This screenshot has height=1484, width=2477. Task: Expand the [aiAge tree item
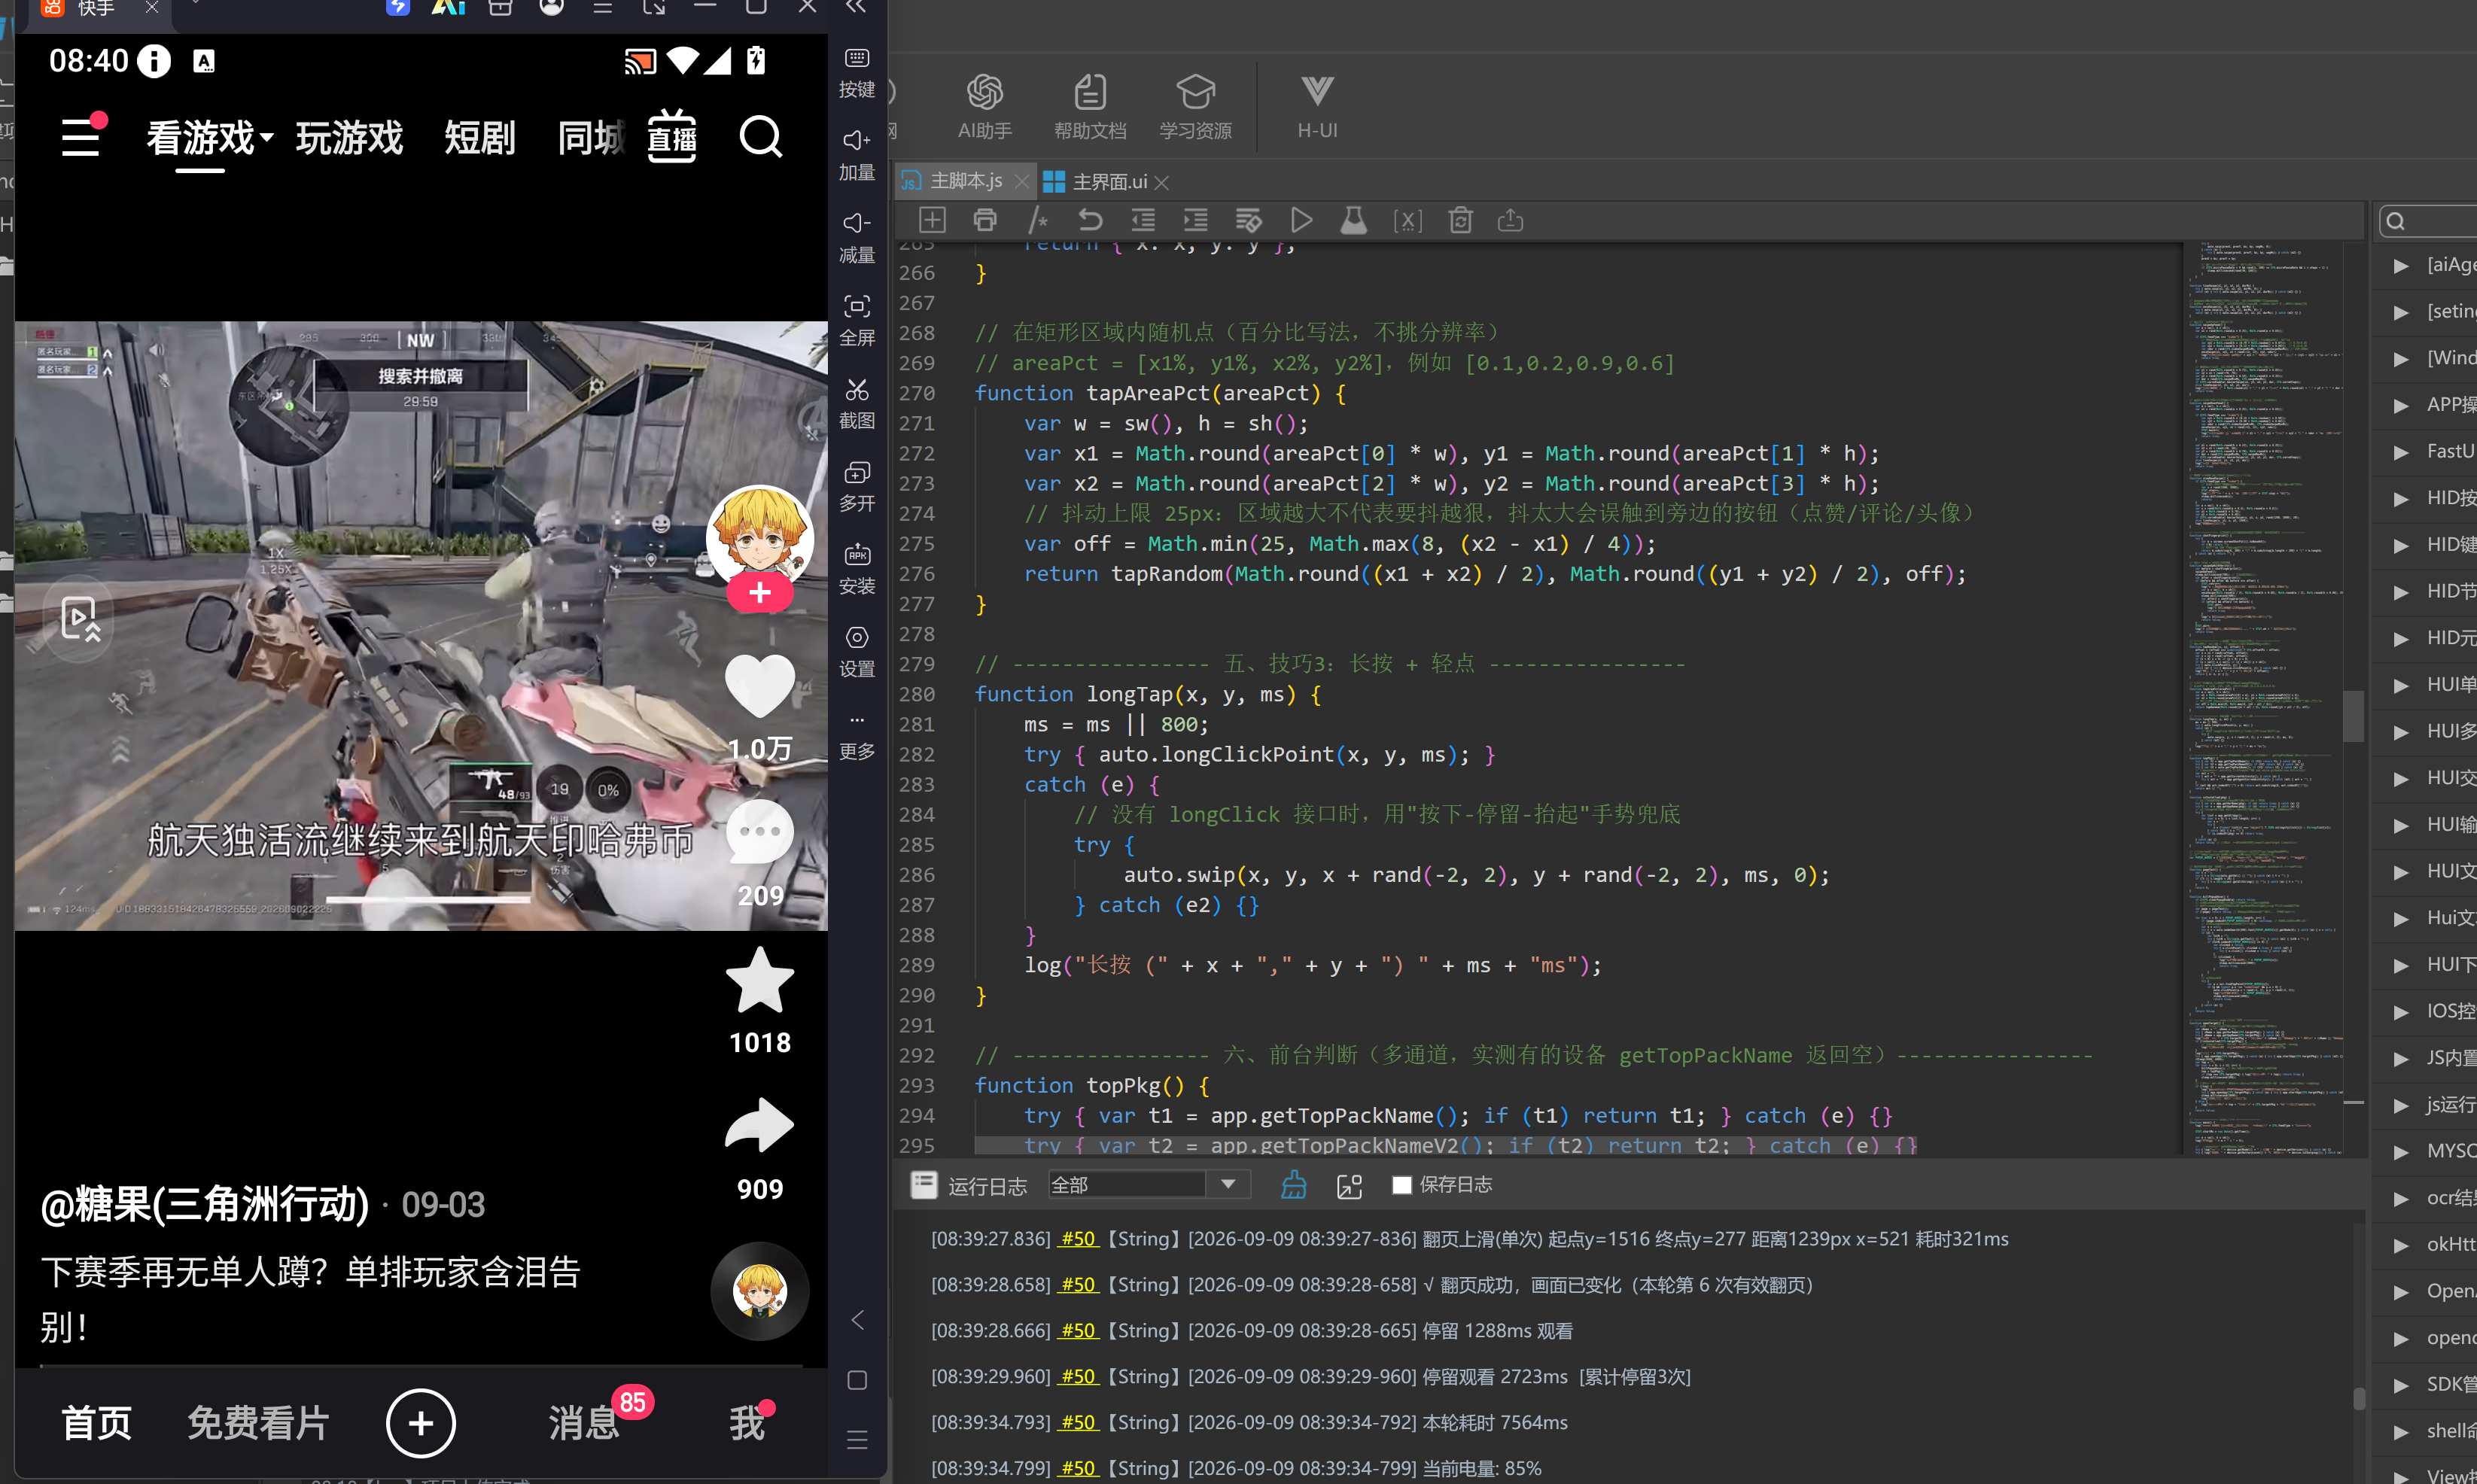(2401, 265)
